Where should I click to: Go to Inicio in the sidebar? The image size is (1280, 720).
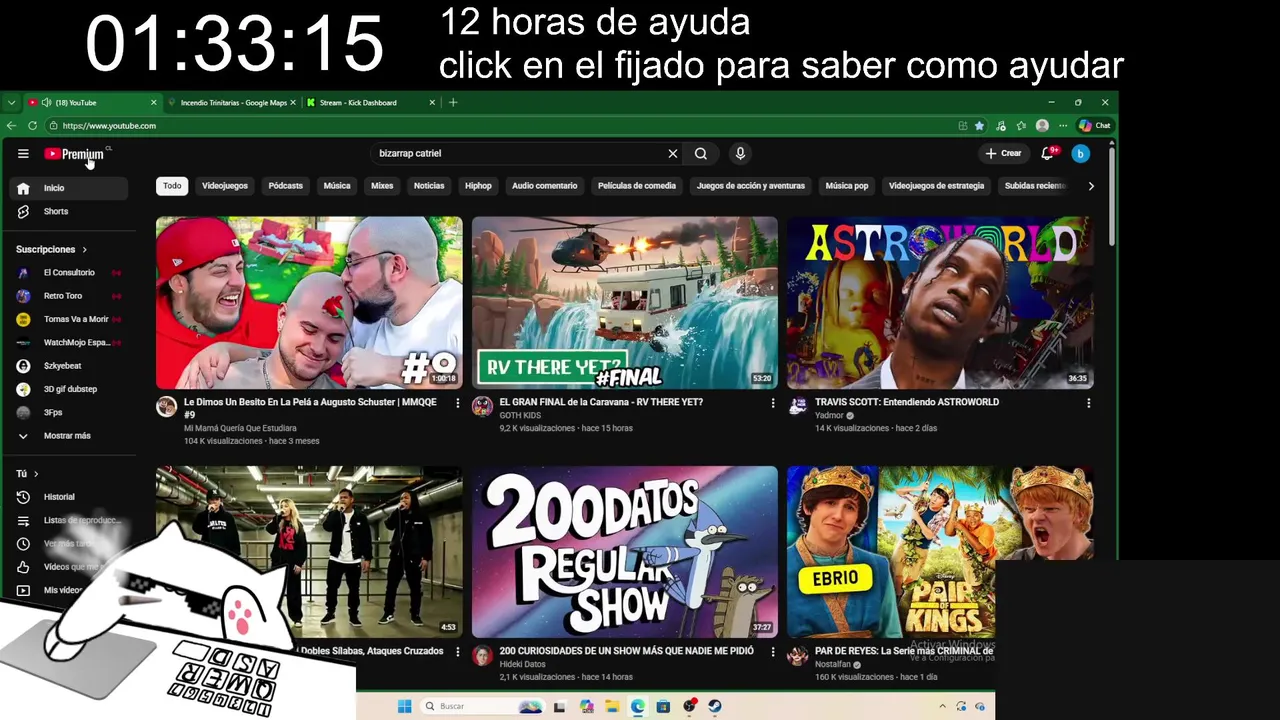(x=68, y=188)
